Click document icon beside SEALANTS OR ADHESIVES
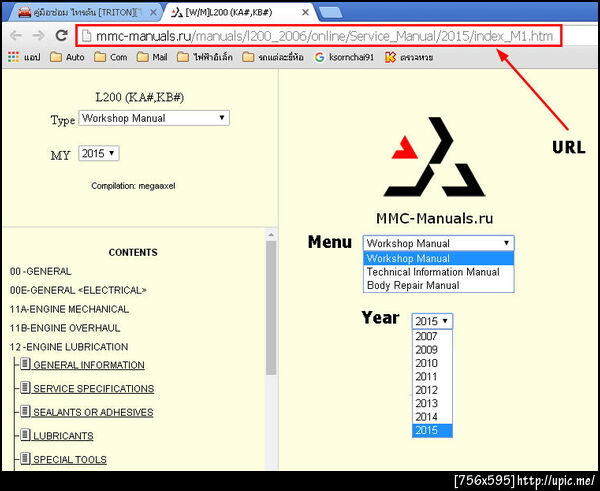The height and width of the screenshot is (491, 600). (x=25, y=411)
